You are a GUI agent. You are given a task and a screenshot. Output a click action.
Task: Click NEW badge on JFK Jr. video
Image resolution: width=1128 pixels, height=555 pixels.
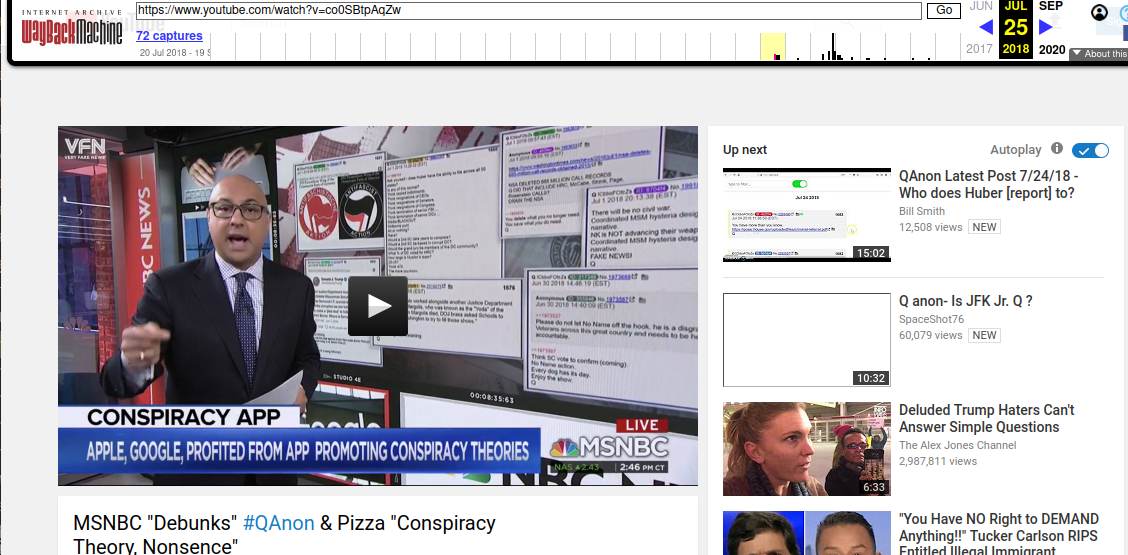[x=984, y=335]
